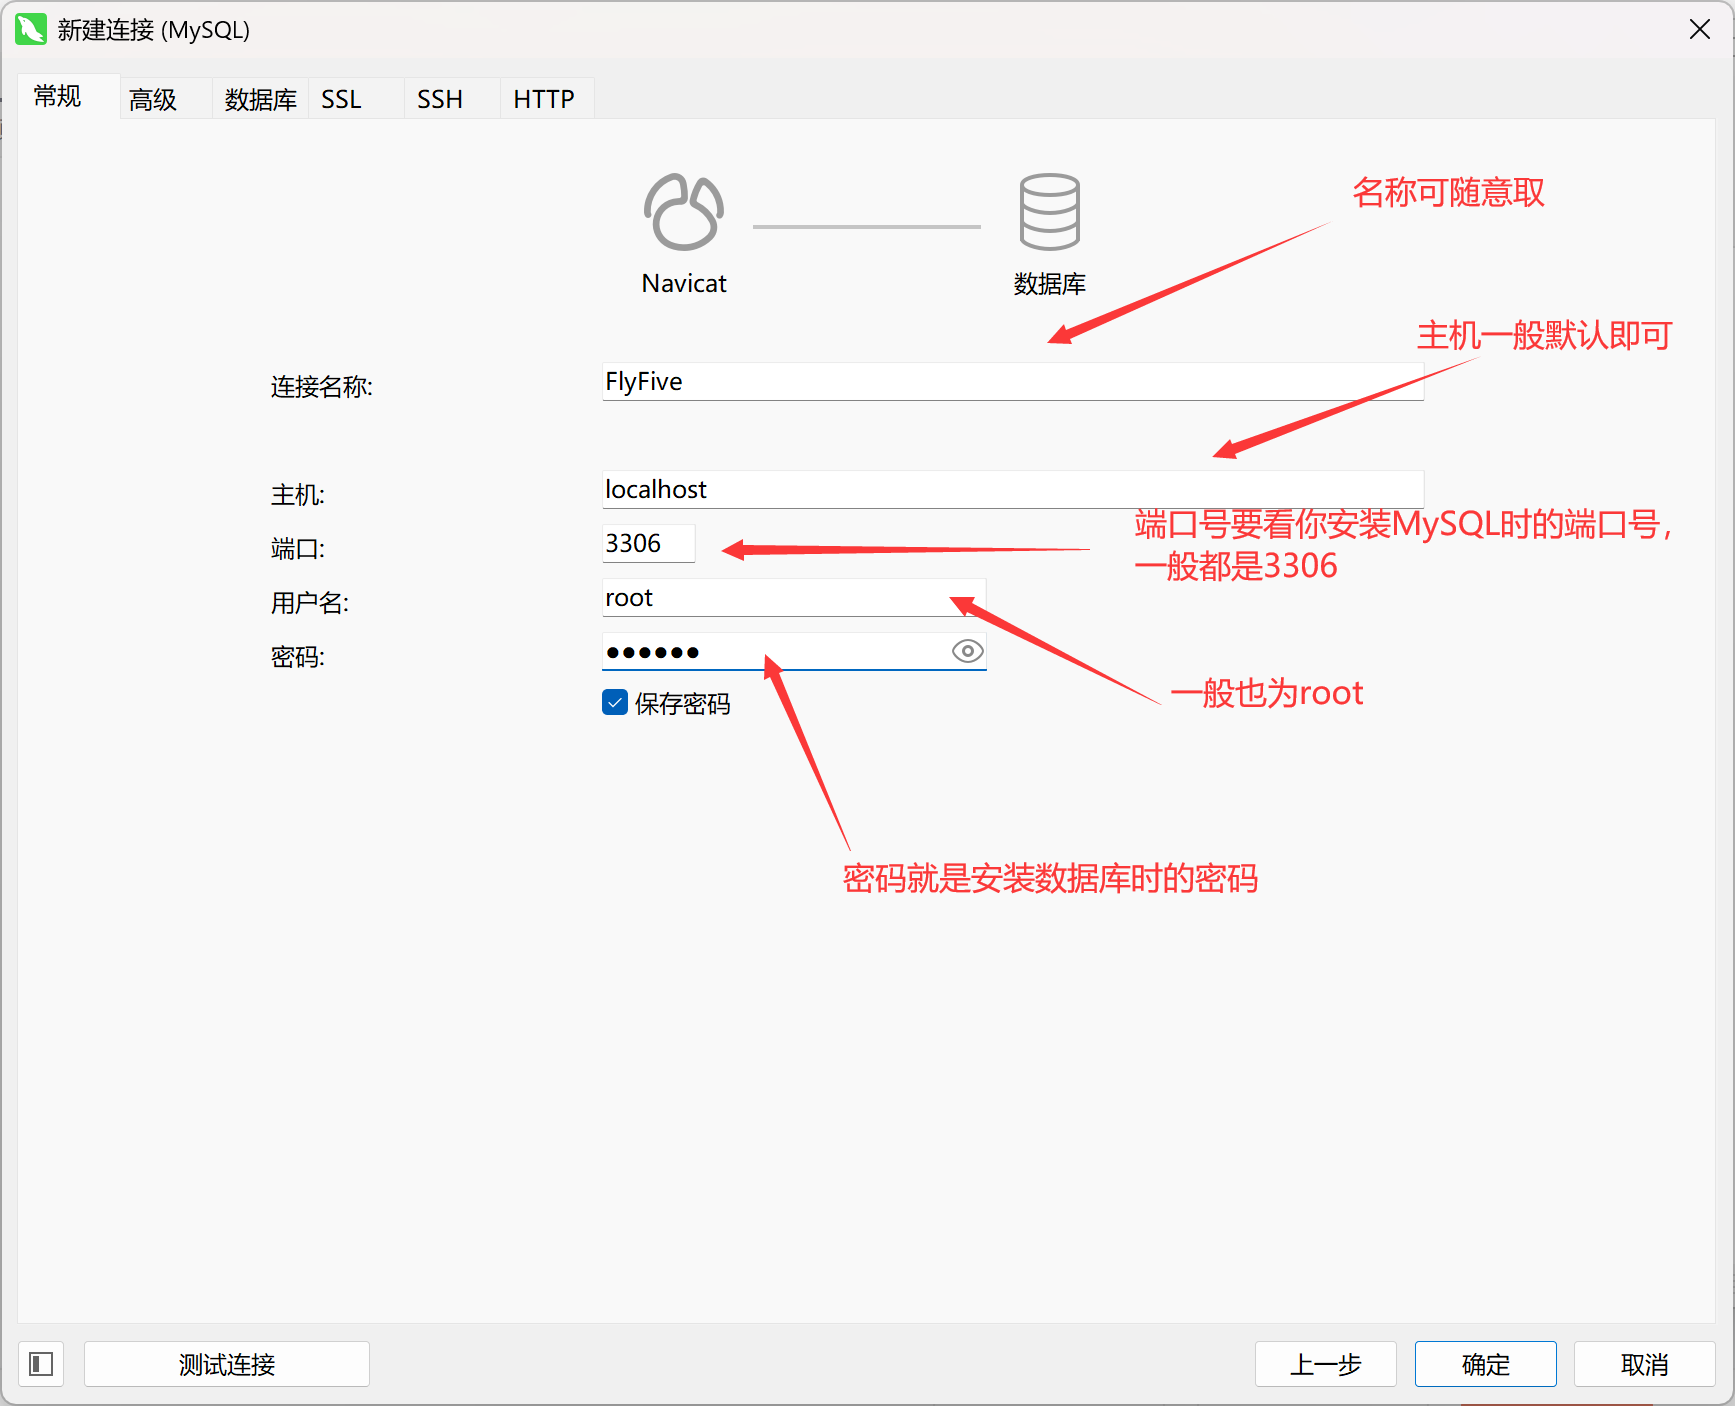Click the 连接名称: label
This screenshot has width=1735, height=1406.
[322, 387]
